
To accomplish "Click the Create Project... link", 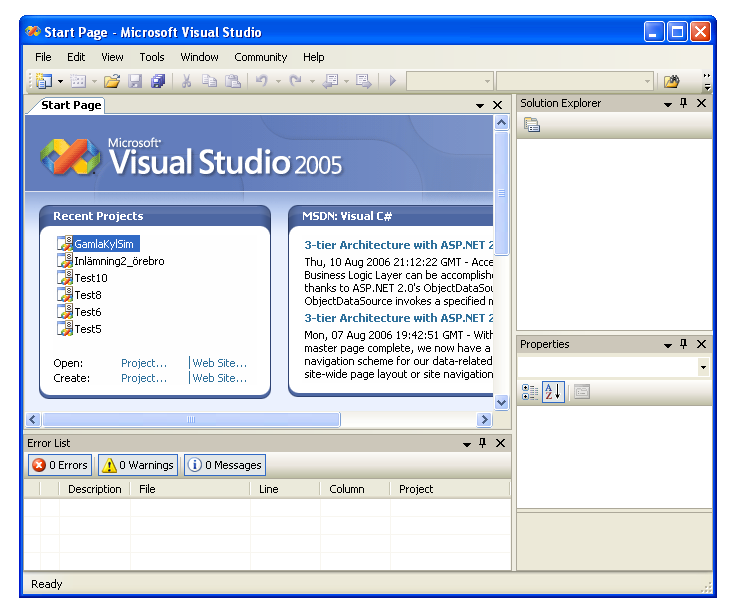I will [x=144, y=378].
